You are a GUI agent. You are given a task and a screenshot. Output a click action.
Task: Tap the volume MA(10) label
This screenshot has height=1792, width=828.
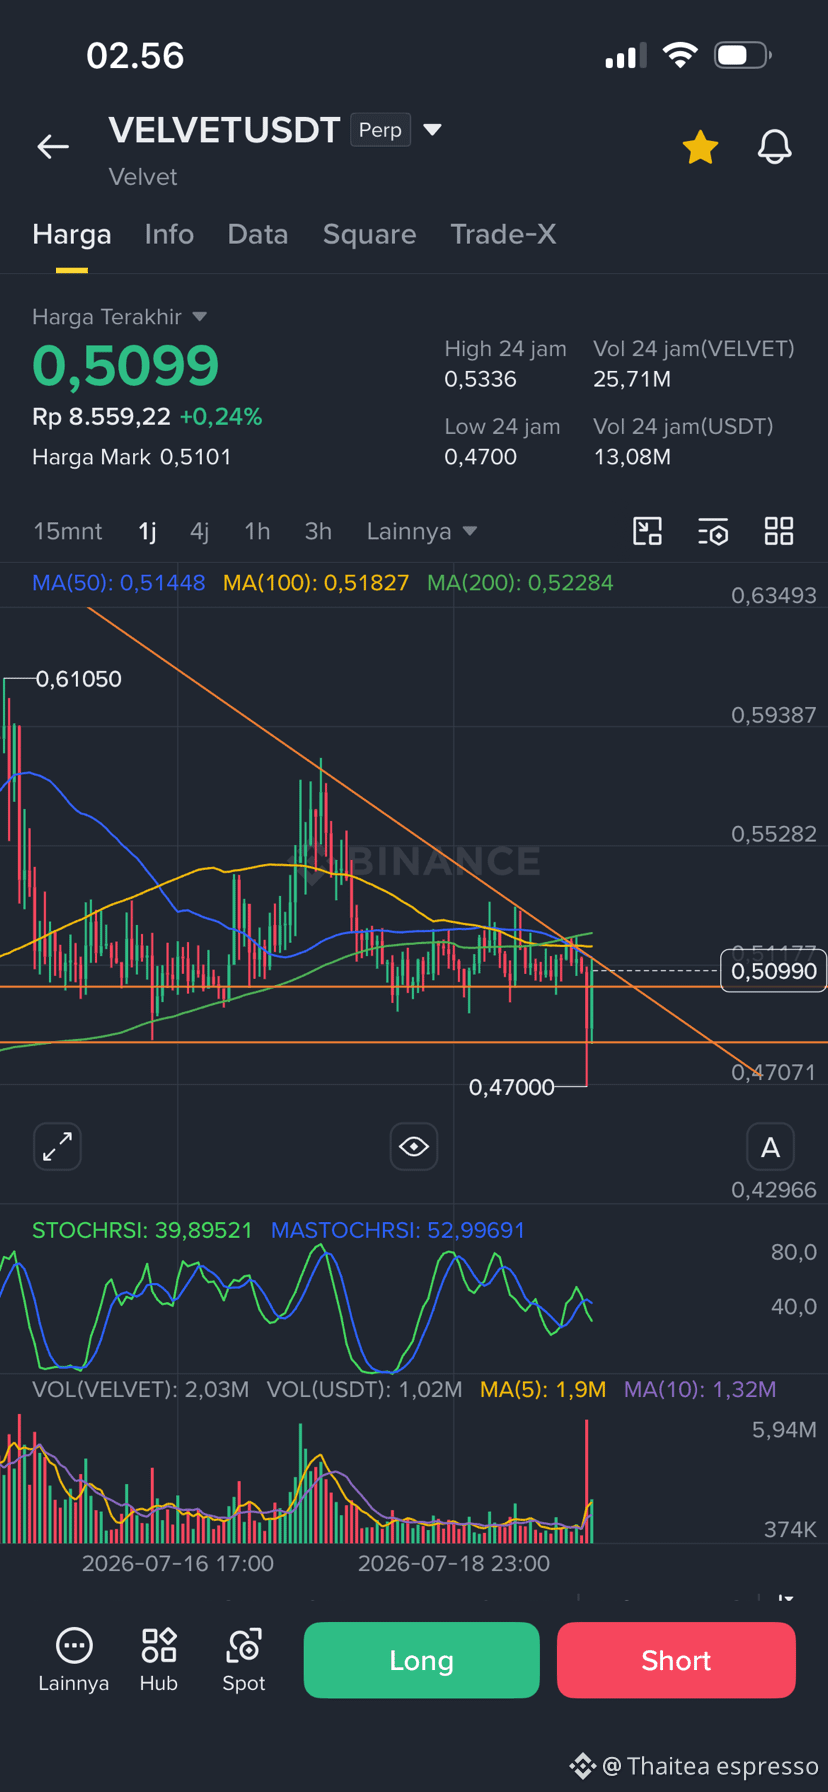700,1389
